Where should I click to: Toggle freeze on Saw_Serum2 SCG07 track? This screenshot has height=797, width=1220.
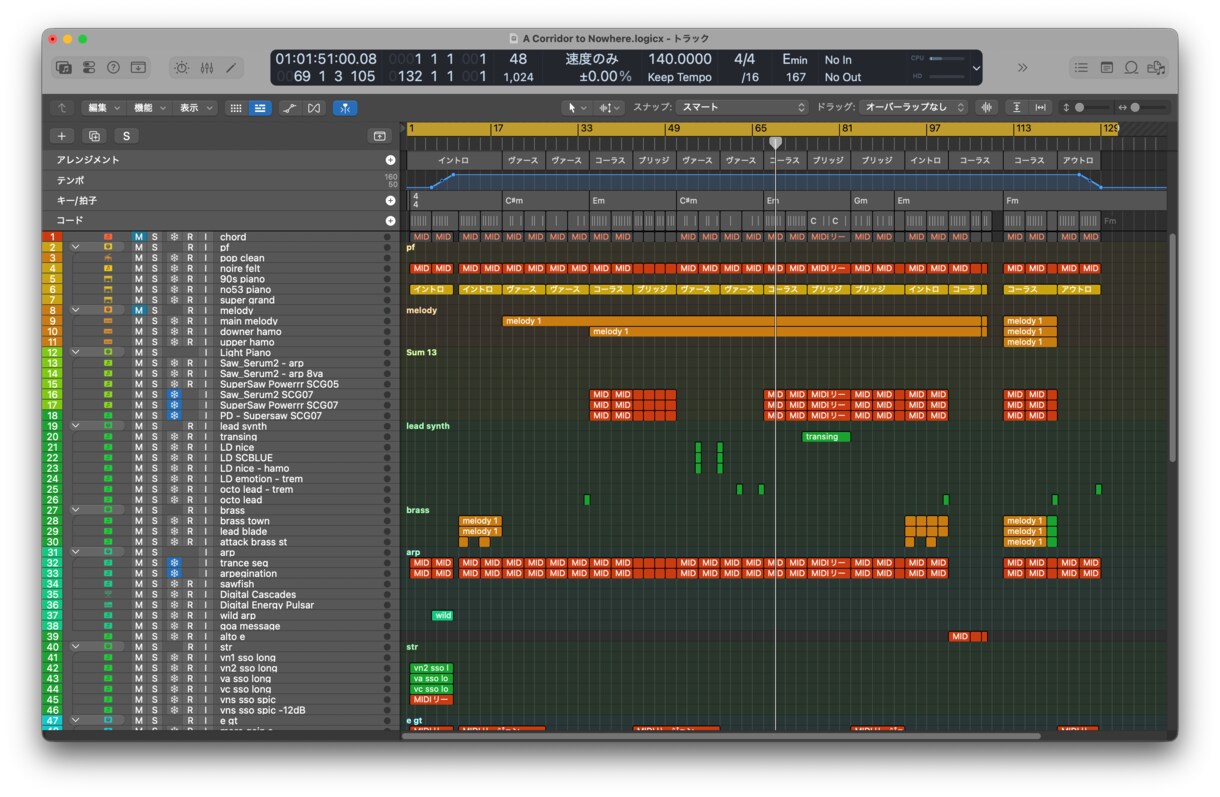pyautogui.click(x=174, y=395)
